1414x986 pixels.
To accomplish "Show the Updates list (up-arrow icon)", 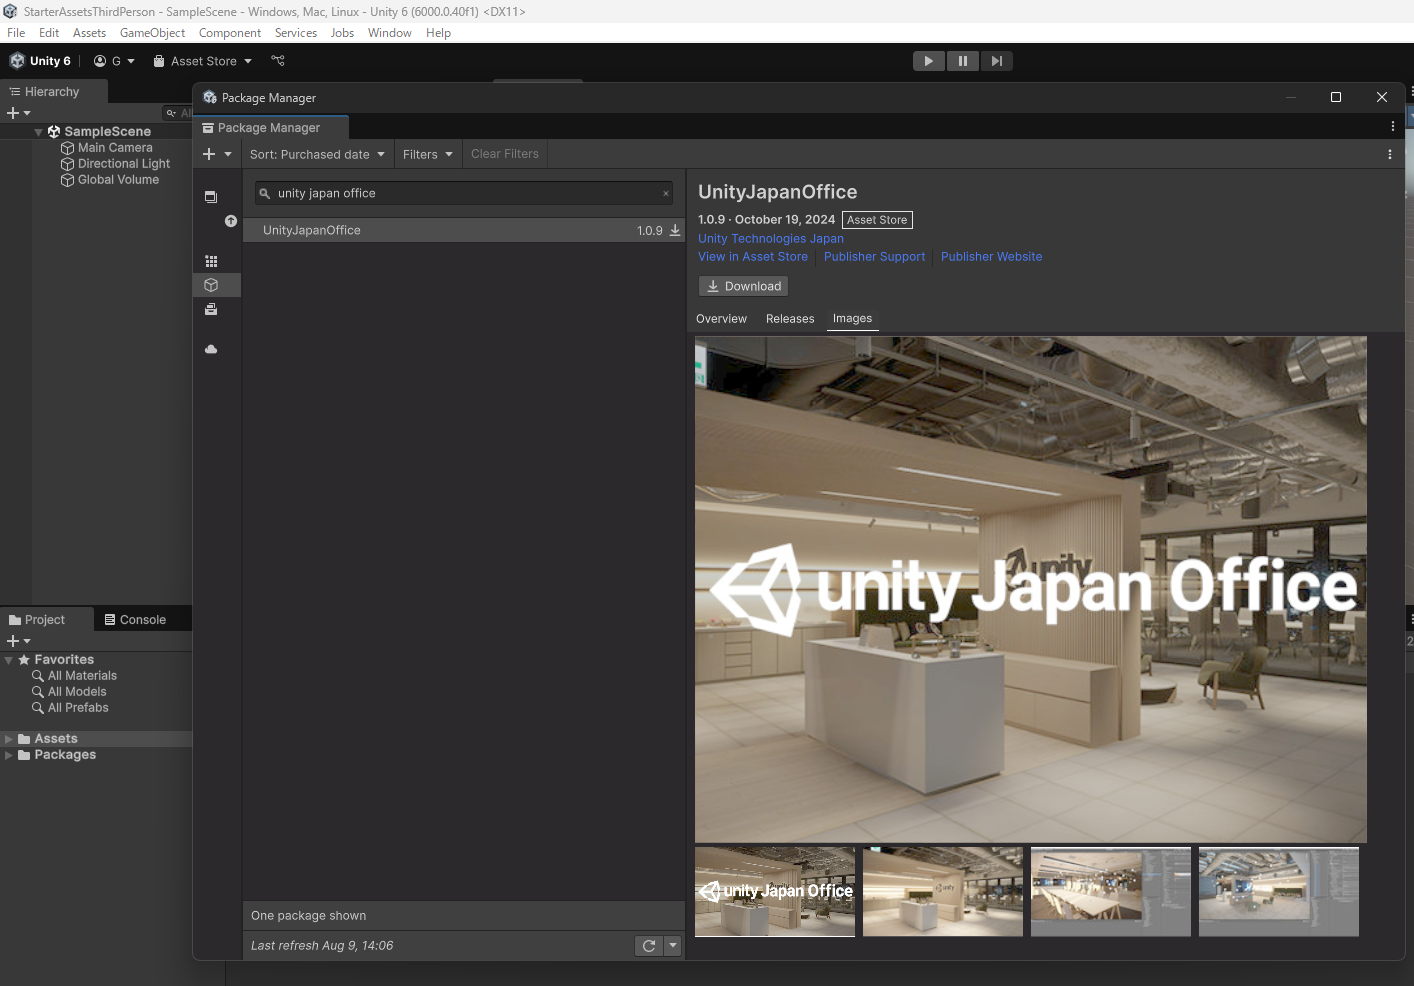I will point(231,221).
